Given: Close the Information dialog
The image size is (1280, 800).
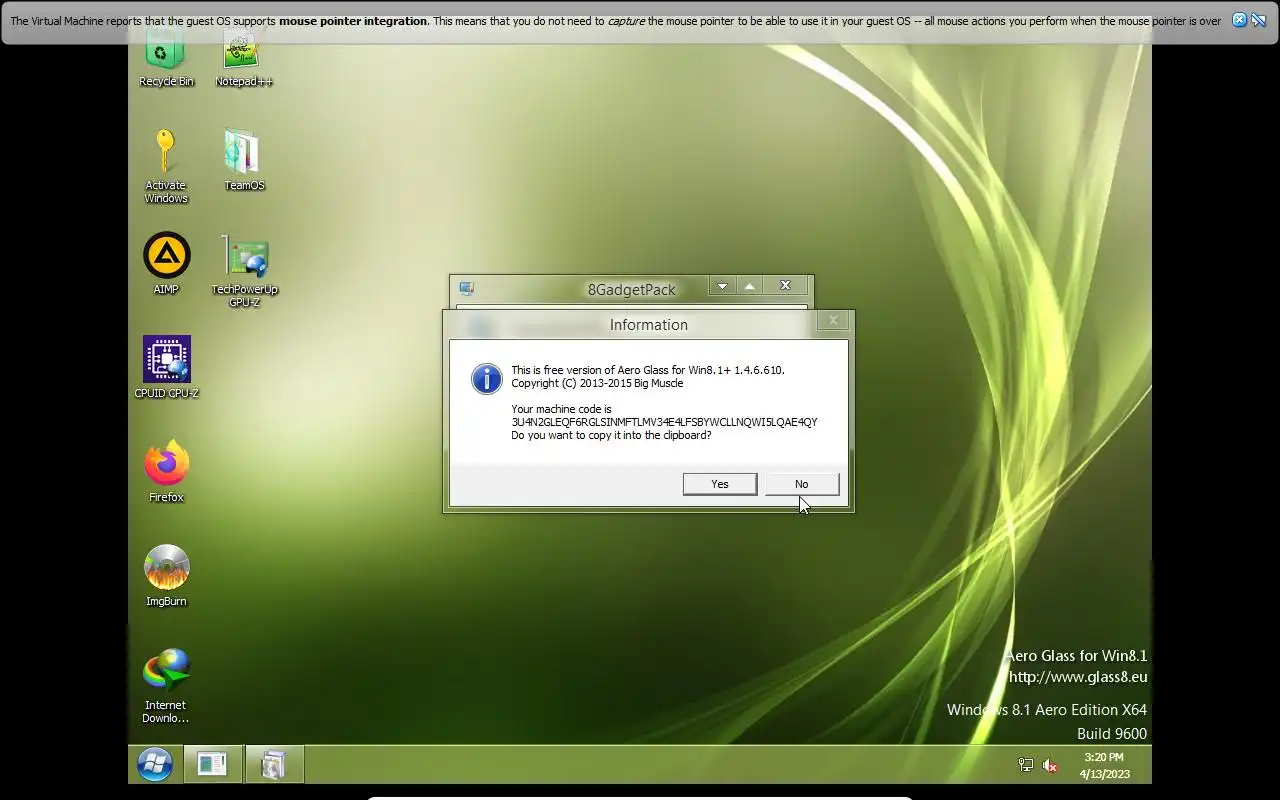Looking at the screenshot, I should pyautogui.click(x=833, y=320).
